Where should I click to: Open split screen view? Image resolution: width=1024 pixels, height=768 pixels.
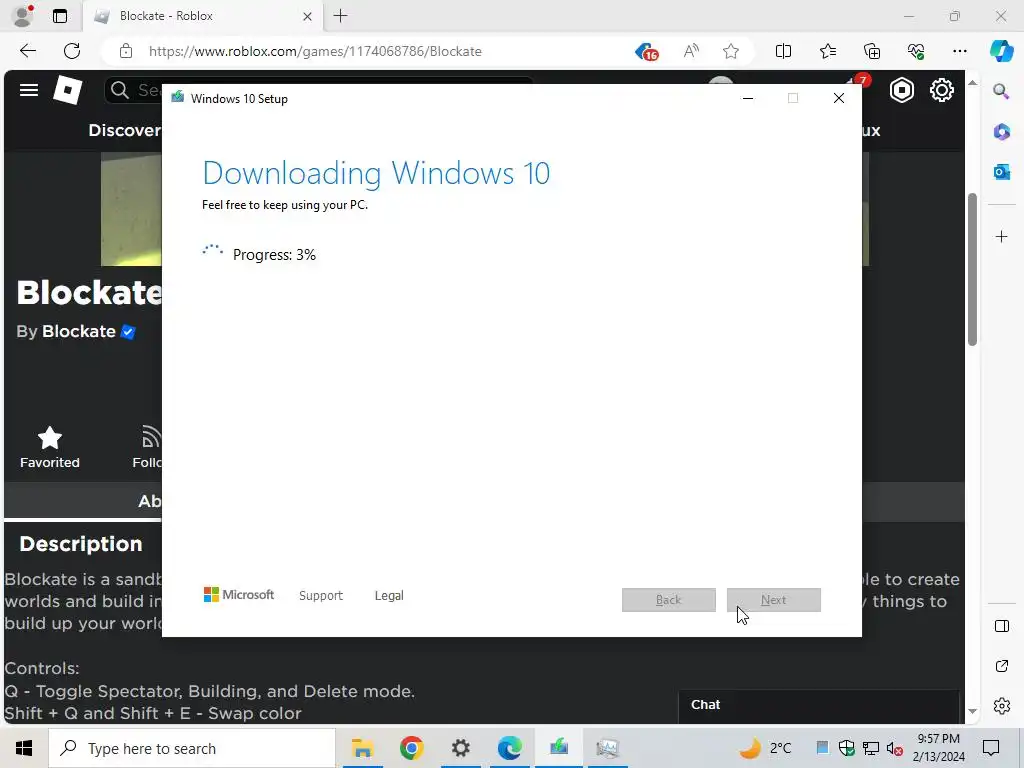point(783,51)
